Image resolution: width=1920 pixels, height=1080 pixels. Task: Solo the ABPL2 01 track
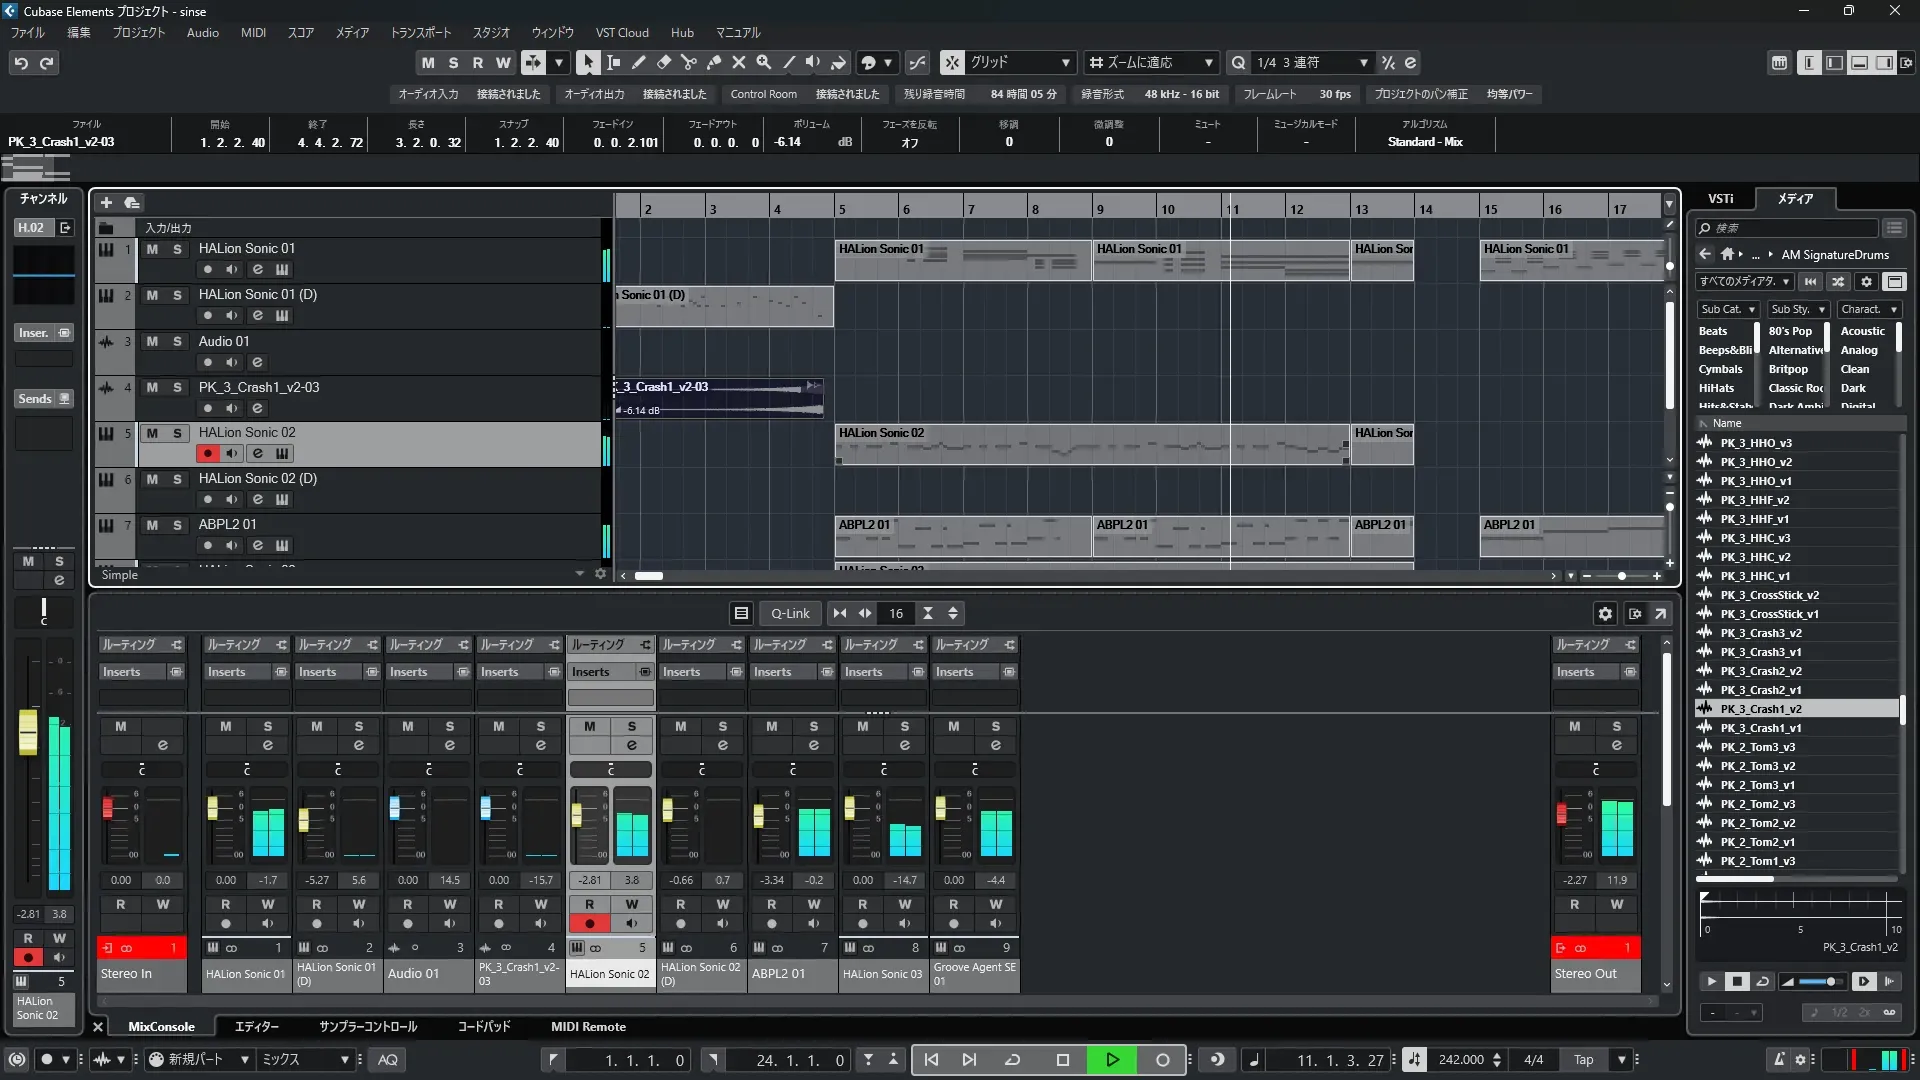(x=177, y=525)
